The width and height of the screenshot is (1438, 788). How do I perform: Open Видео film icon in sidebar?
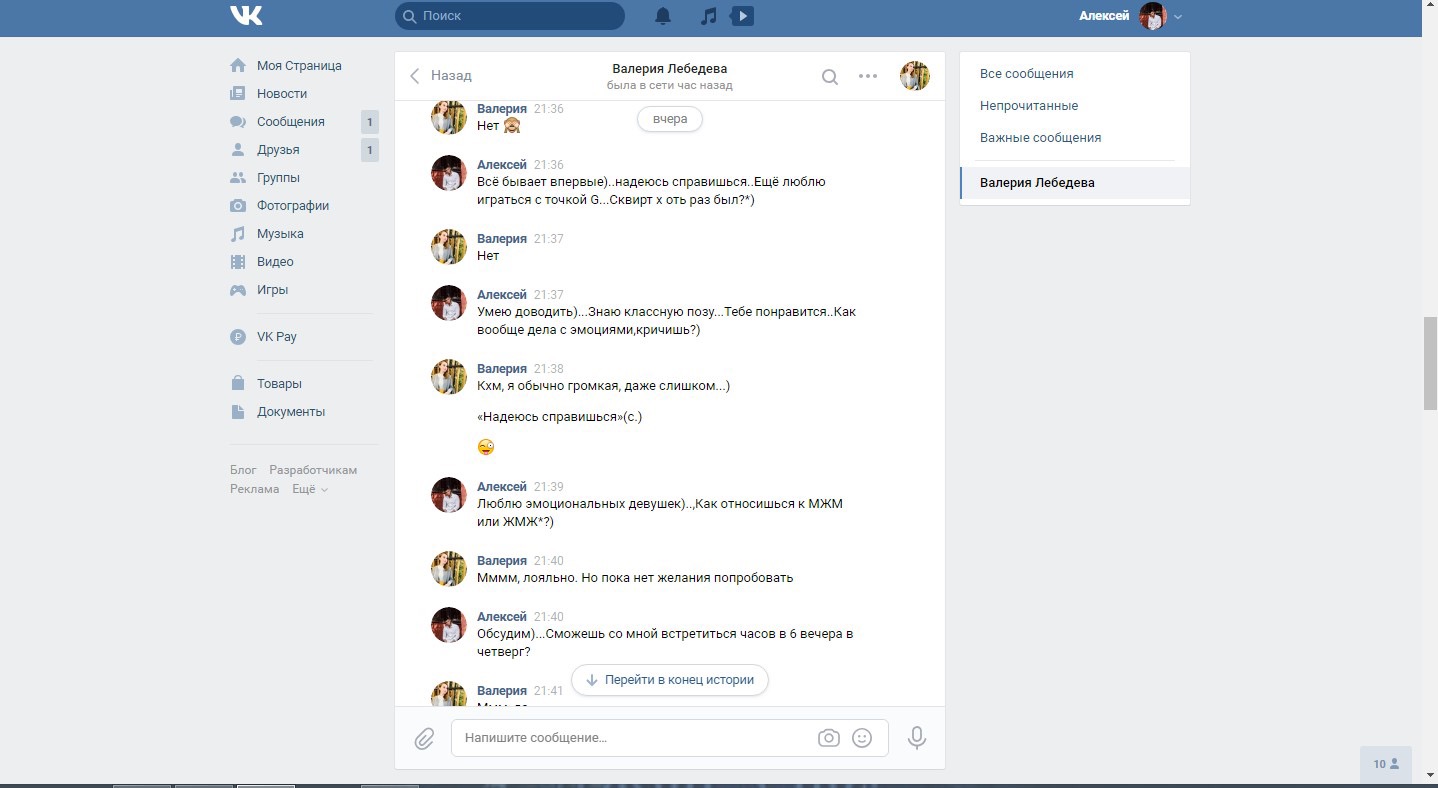(238, 261)
